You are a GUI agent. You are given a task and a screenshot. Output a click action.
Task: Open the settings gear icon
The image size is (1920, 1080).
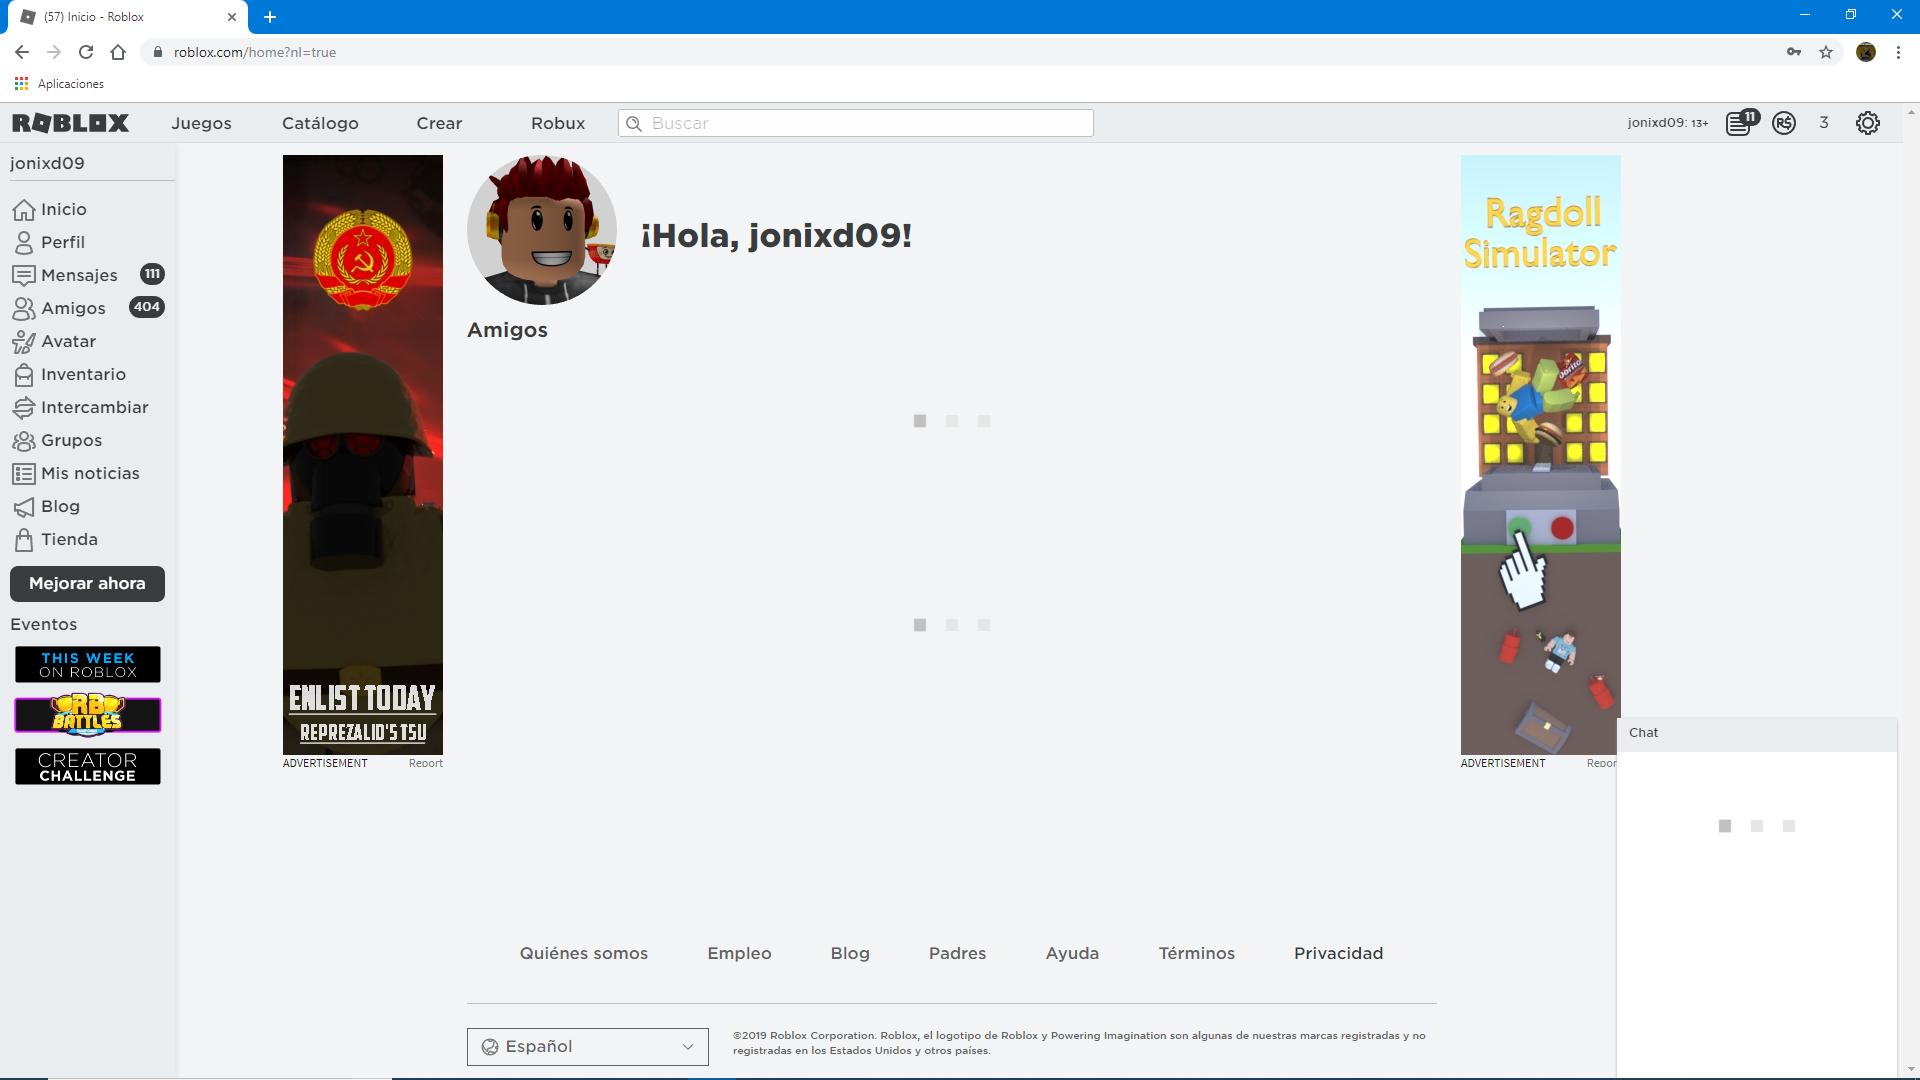coord(1867,123)
